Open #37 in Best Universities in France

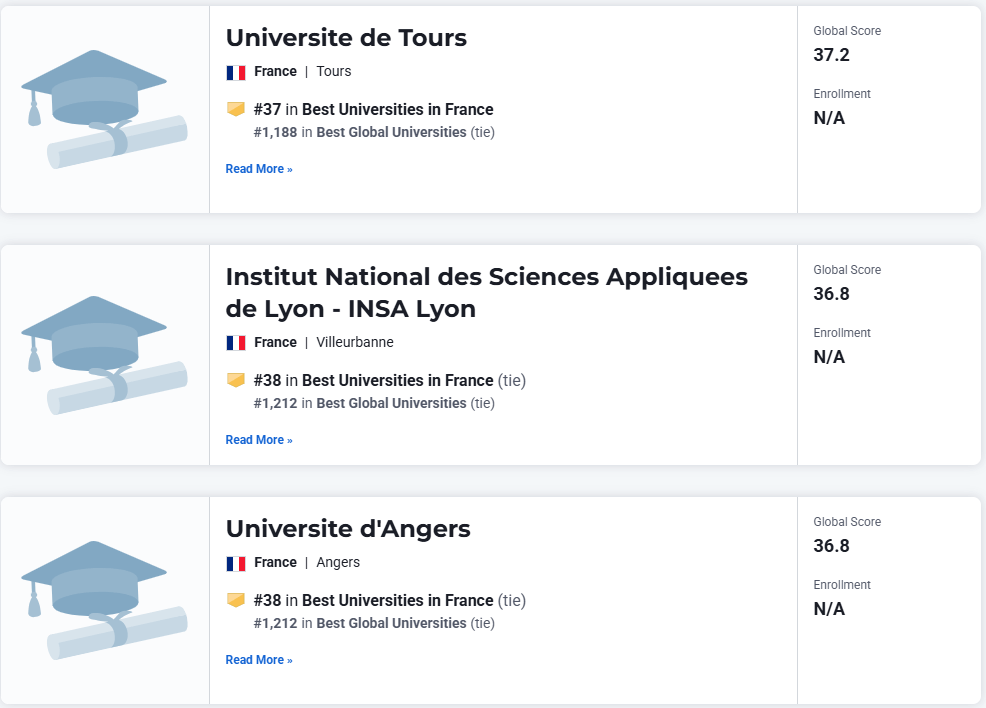click(374, 109)
